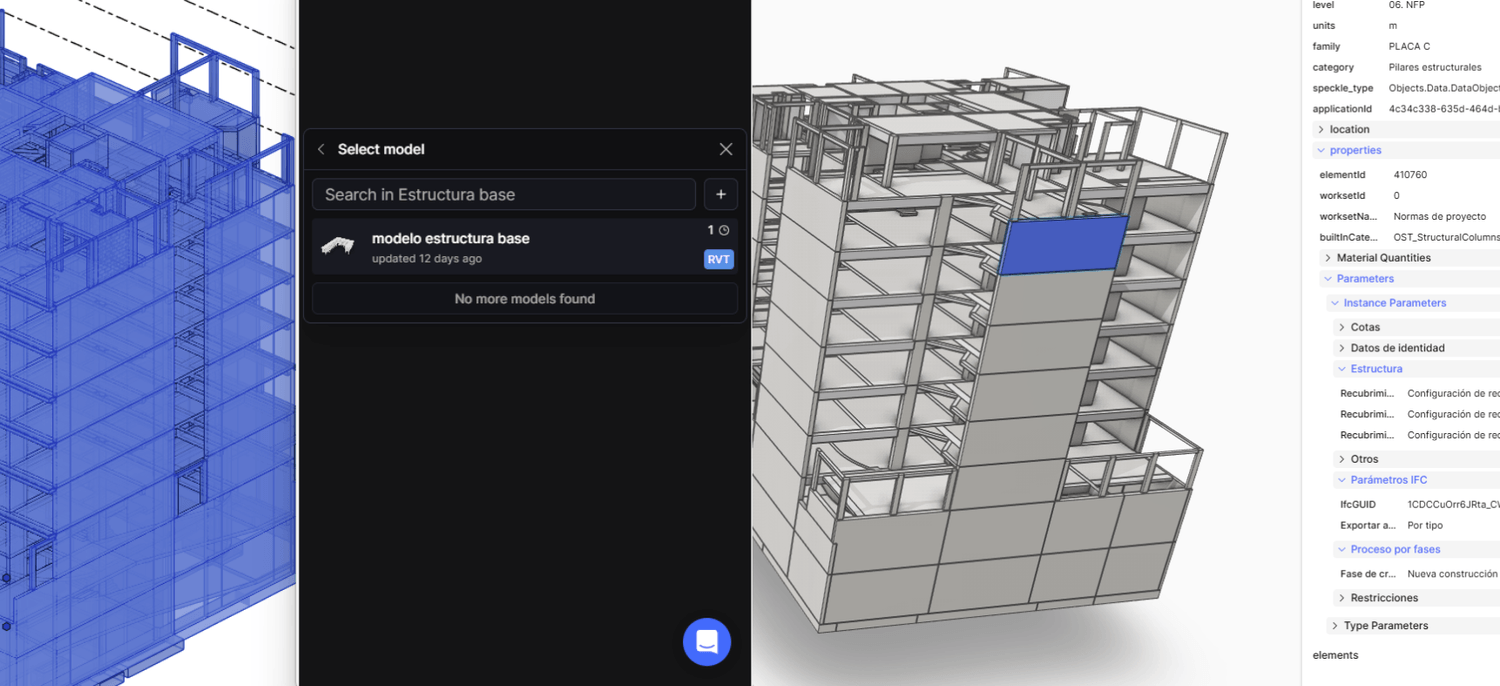The width and height of the screenshot is (1500, 686).
Task: Click the search field in Estructura base
Action: (504, 194)
